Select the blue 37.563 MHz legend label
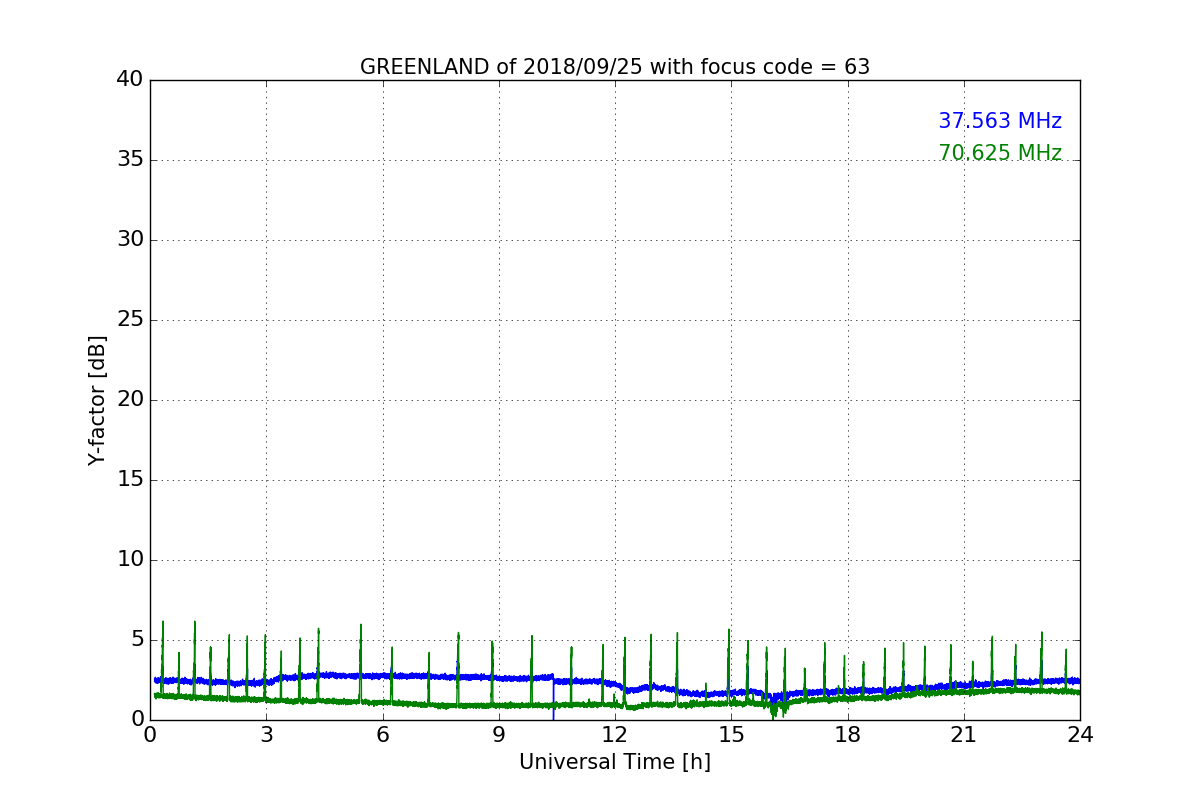This screenshot has height=800, width=1200. point(1000,121)
